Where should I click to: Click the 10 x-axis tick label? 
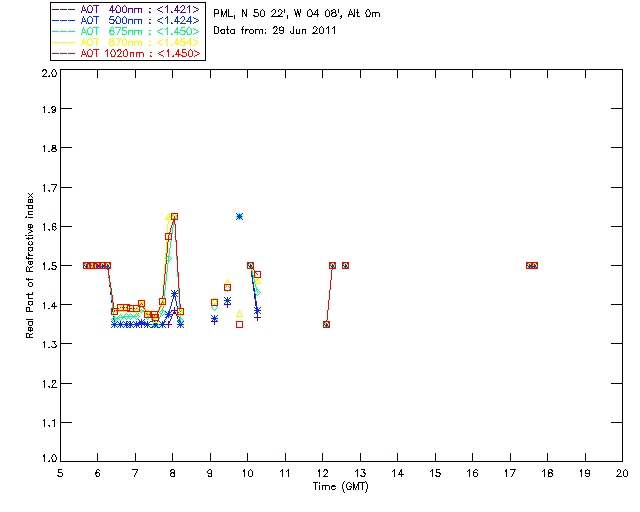tap(247, 473)
